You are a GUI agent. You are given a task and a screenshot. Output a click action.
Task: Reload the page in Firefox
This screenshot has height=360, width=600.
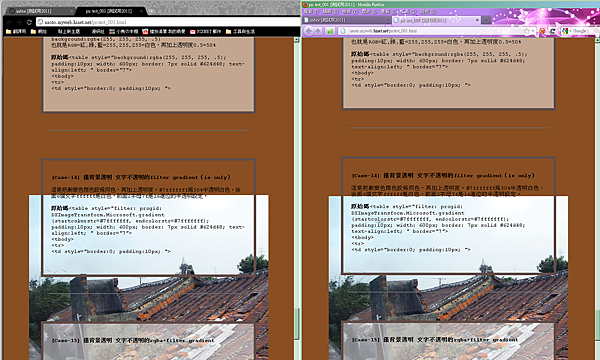point(553,31)
